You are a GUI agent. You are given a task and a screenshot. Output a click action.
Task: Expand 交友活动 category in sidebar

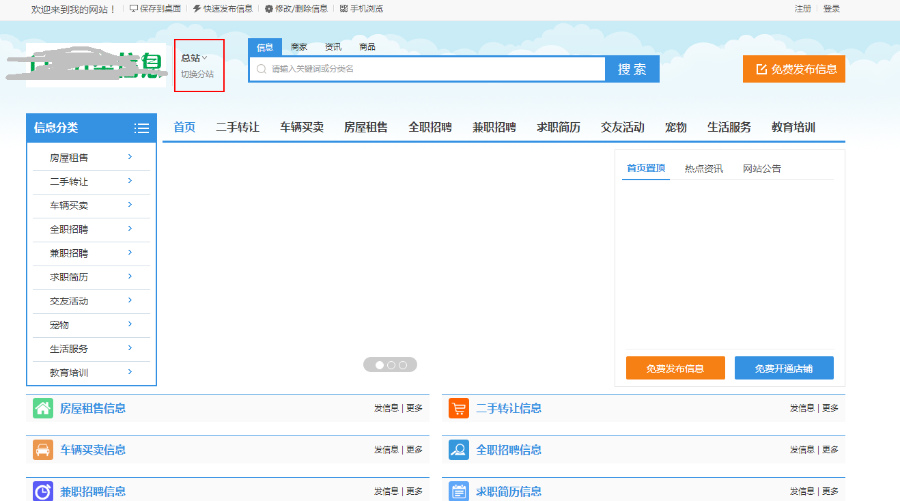pyautogui.click(x=91, y=301)
